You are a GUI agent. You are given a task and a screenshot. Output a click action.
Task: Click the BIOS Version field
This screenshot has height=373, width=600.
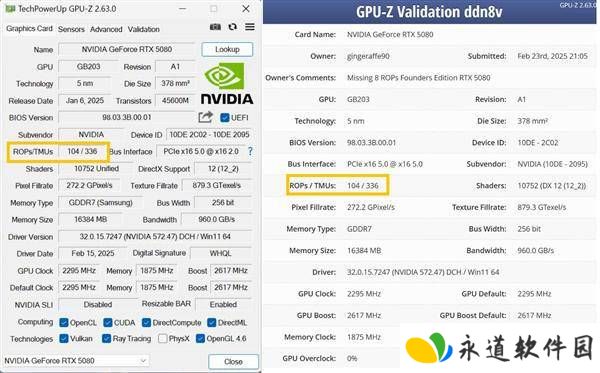click(127, 117)
